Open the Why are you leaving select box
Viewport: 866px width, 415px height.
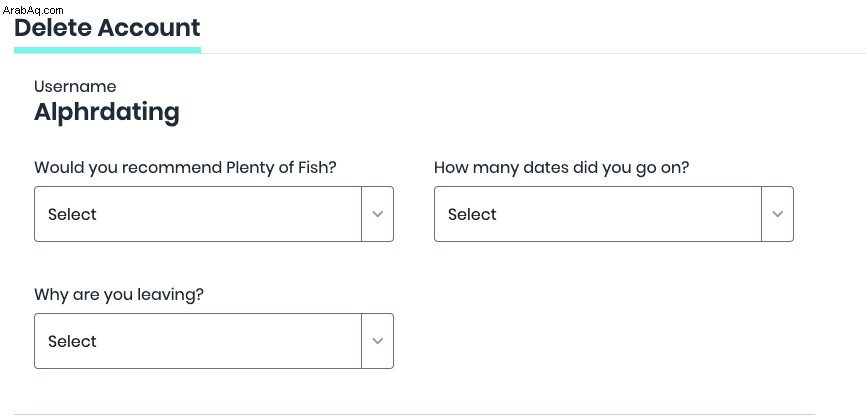[x=214, y=341]
